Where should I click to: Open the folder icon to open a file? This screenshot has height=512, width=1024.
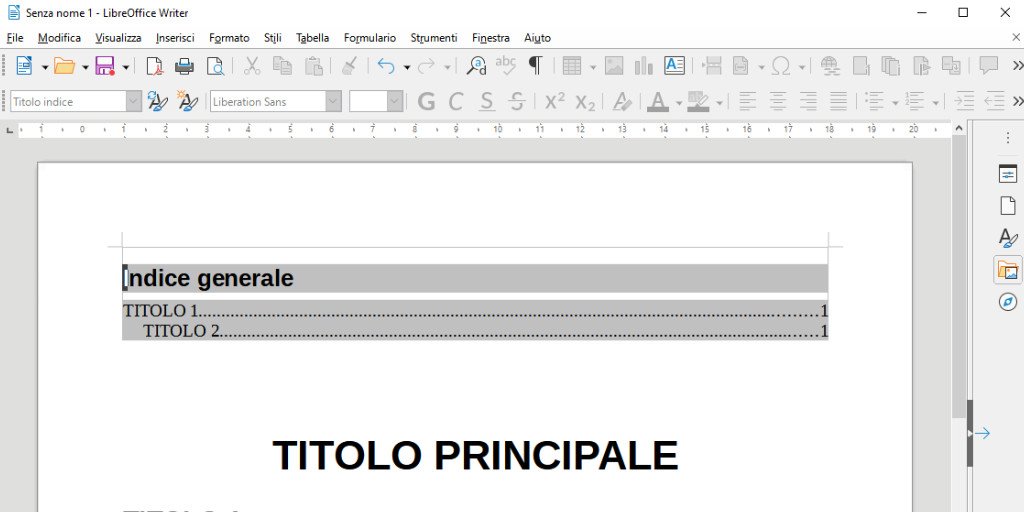[x=64, y=66]
